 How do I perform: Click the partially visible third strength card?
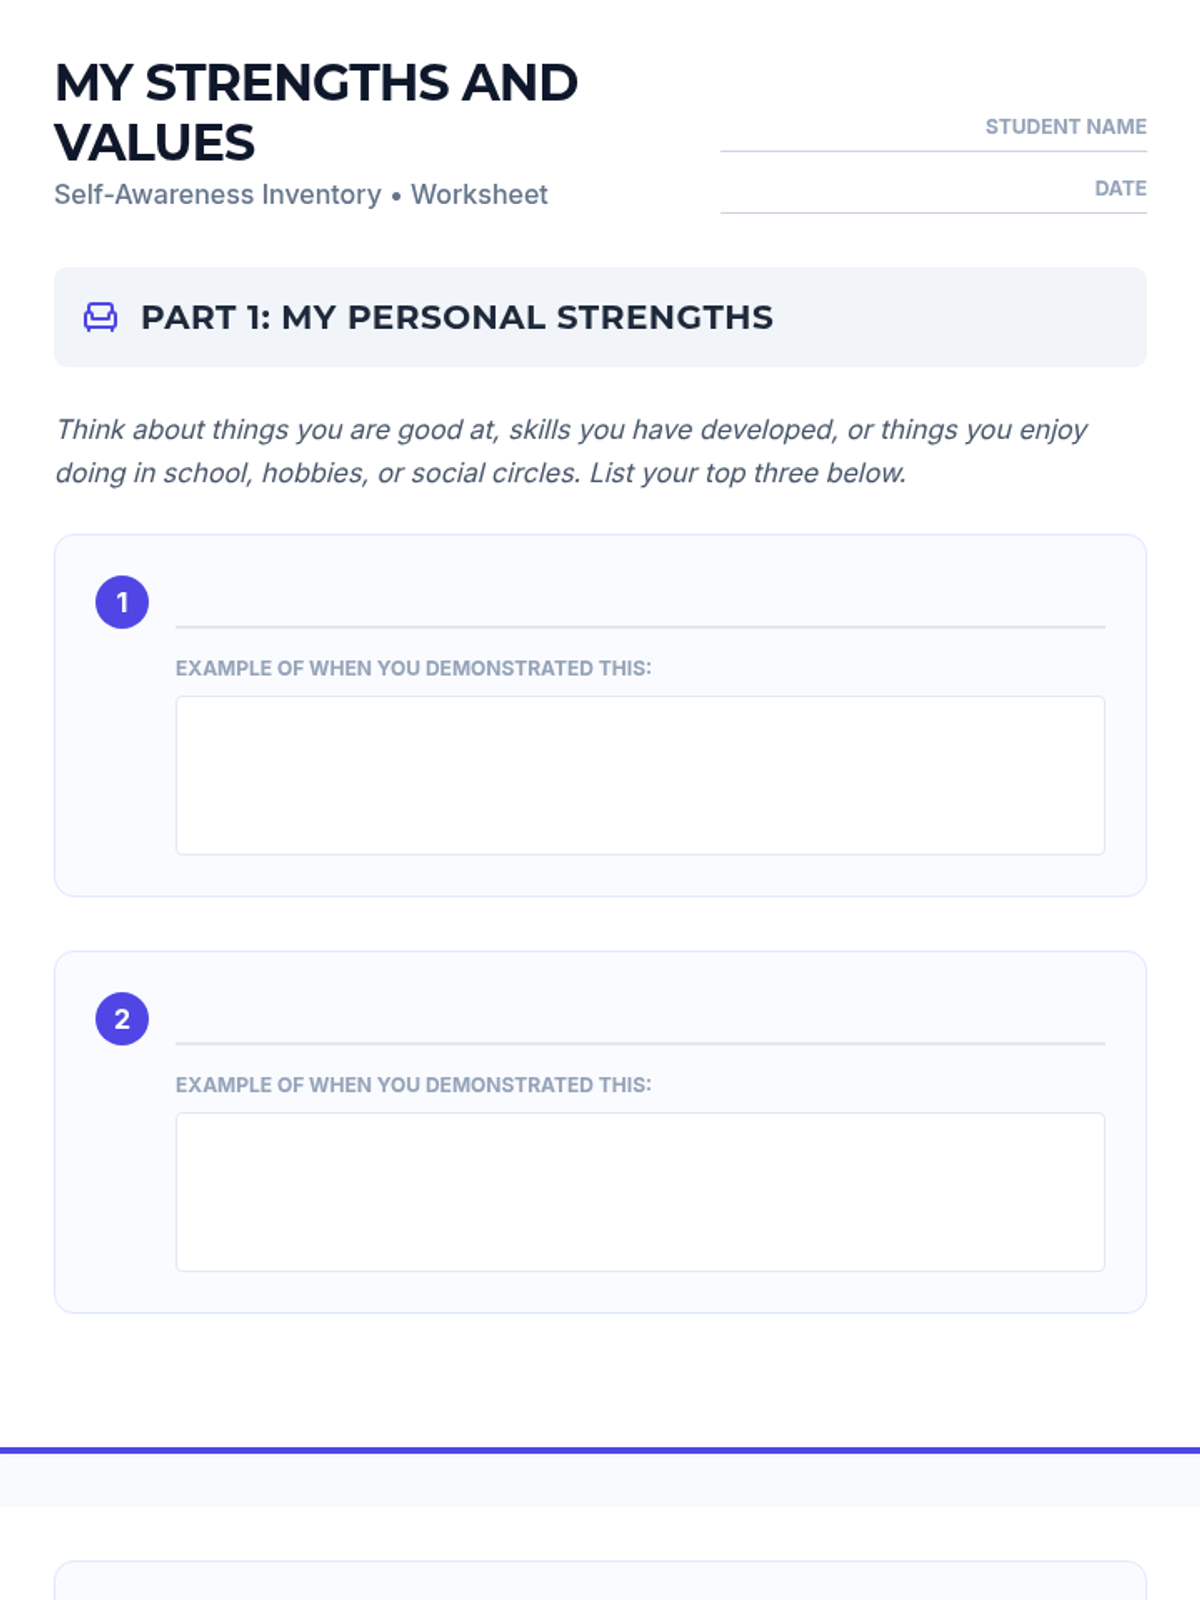(x=600, y=1581)
